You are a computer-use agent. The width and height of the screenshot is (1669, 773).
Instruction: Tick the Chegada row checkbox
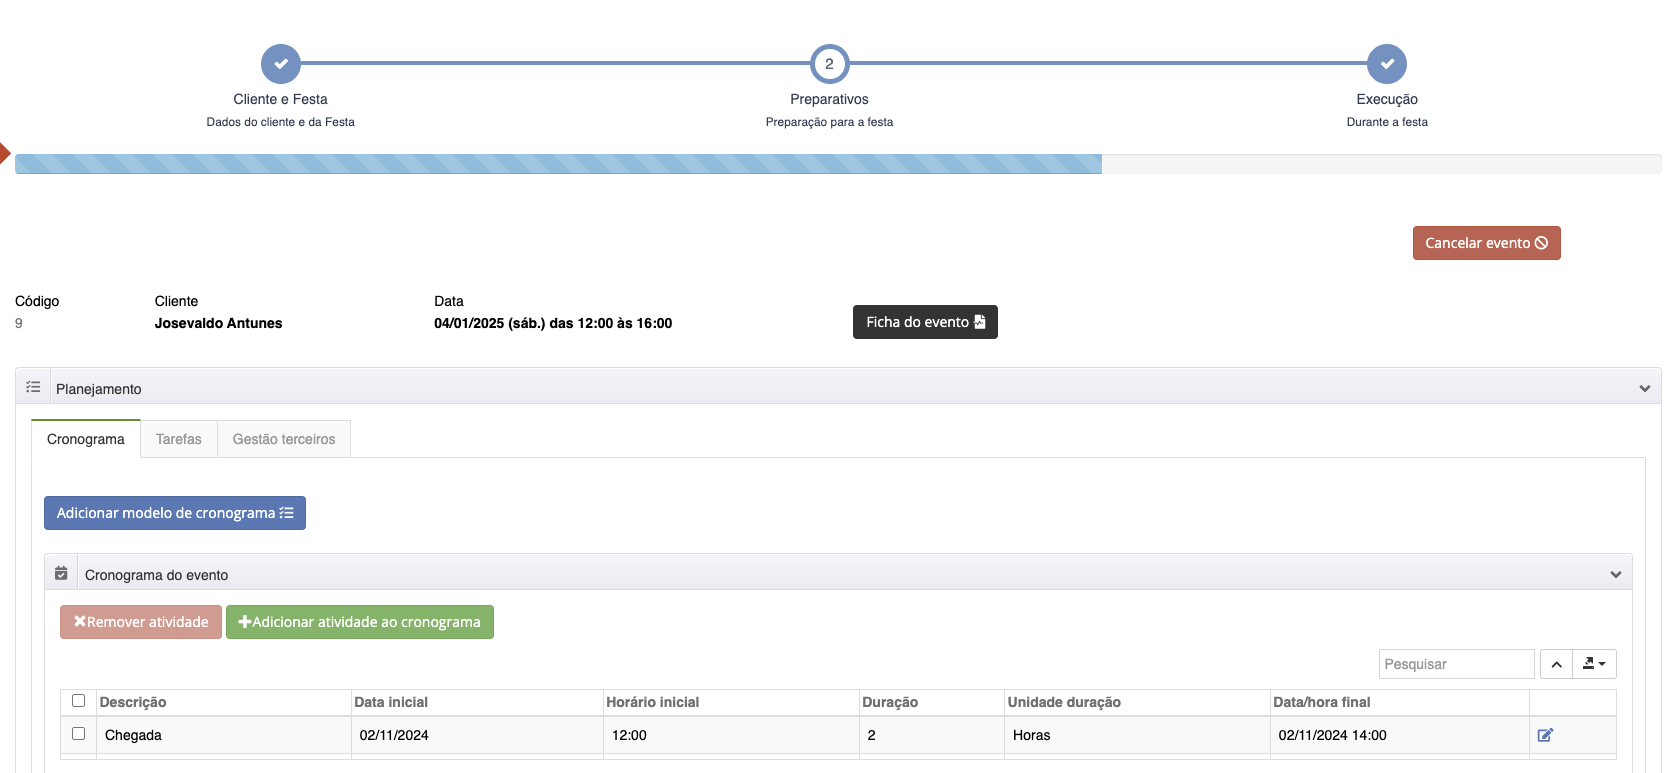(x=78, y=734)
